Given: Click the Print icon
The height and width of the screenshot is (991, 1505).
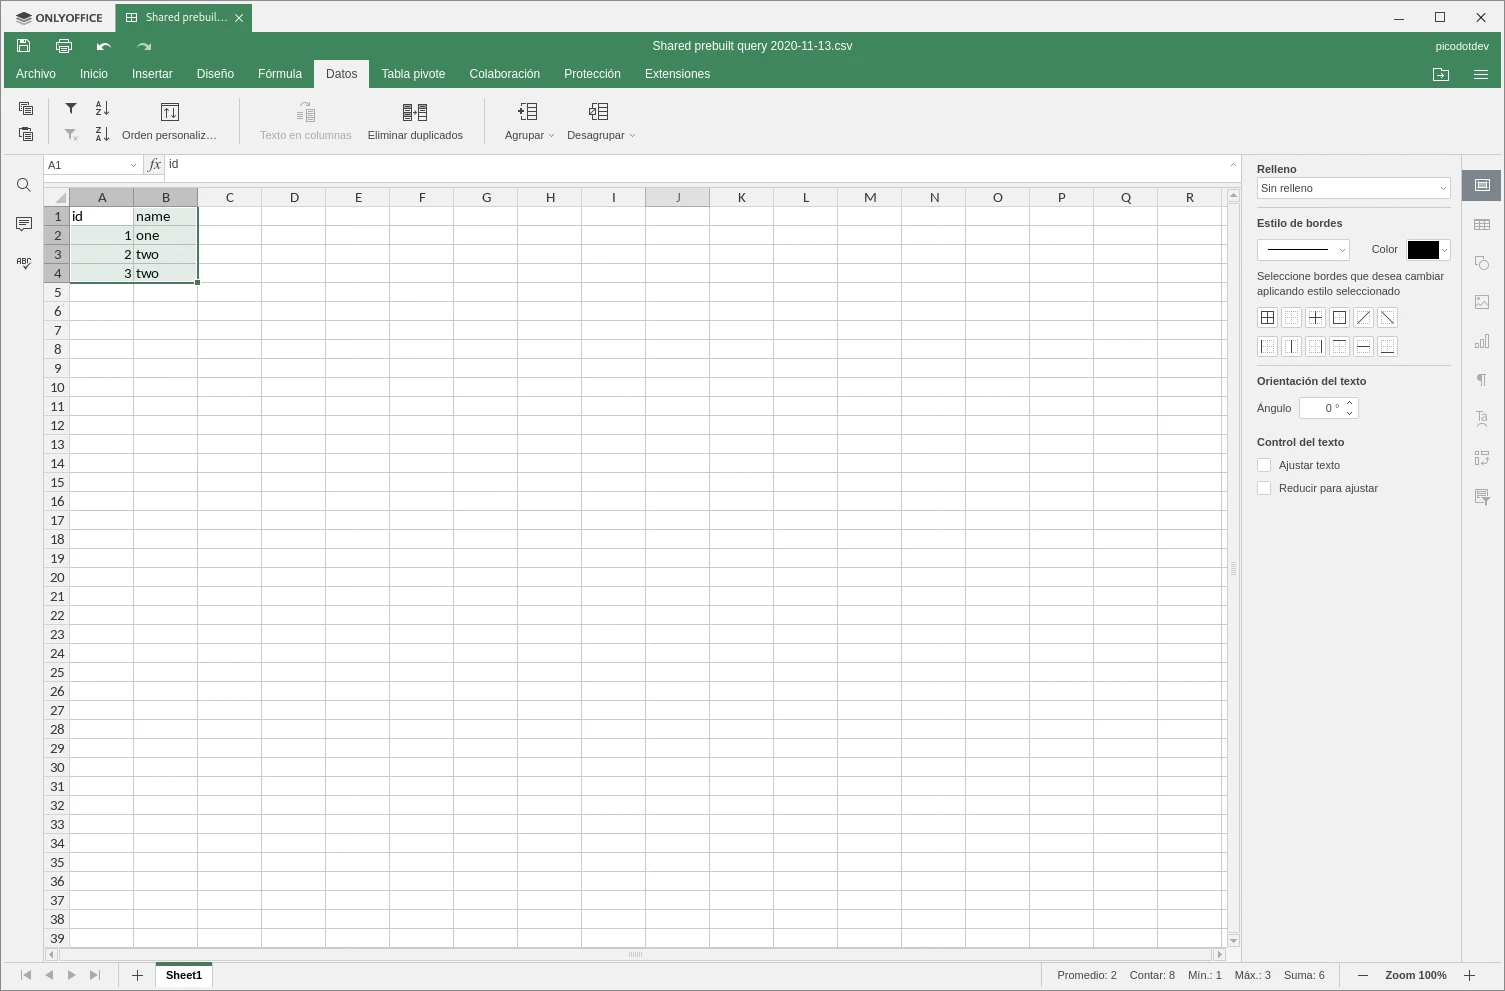Looking at the screenshot, I should click(64, 46).
